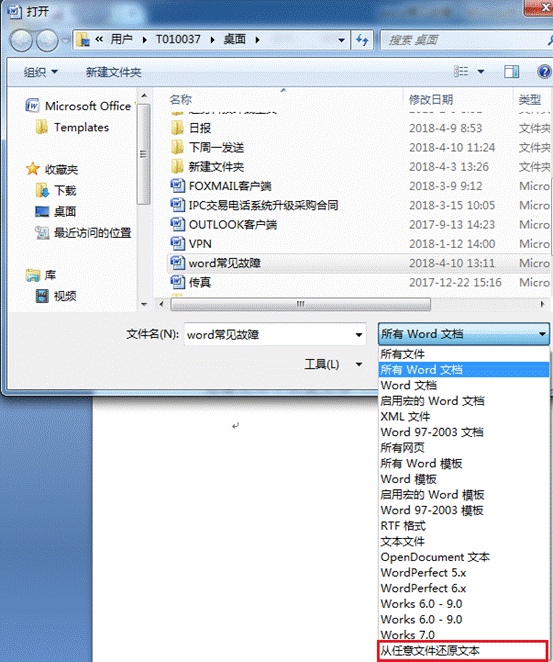Toggle the preview pane icon
Viewport: 553px width, 662px height.
point(512,71)
